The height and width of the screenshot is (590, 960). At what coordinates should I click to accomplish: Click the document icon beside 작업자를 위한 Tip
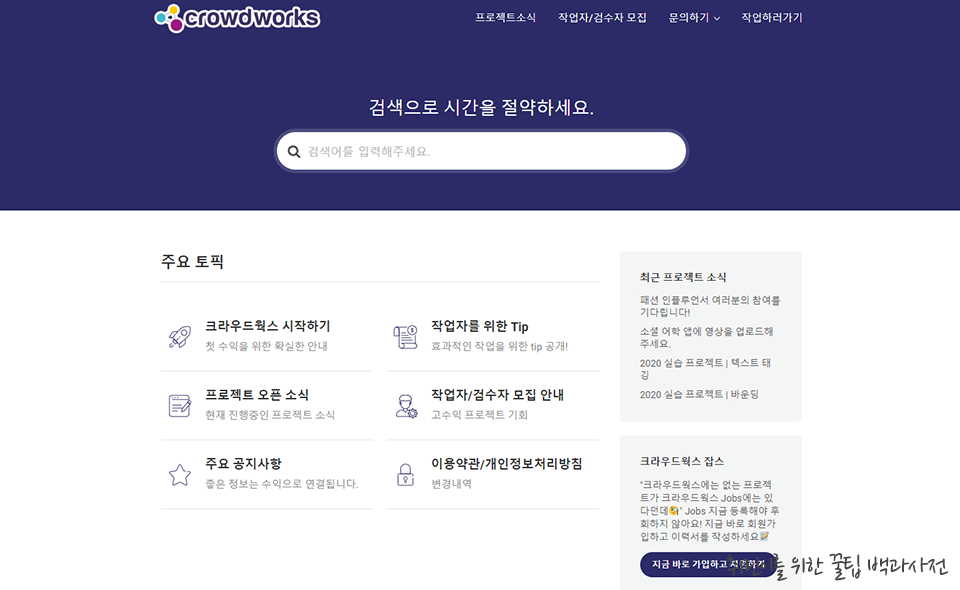pyautogui.click(x=404, y=337)
